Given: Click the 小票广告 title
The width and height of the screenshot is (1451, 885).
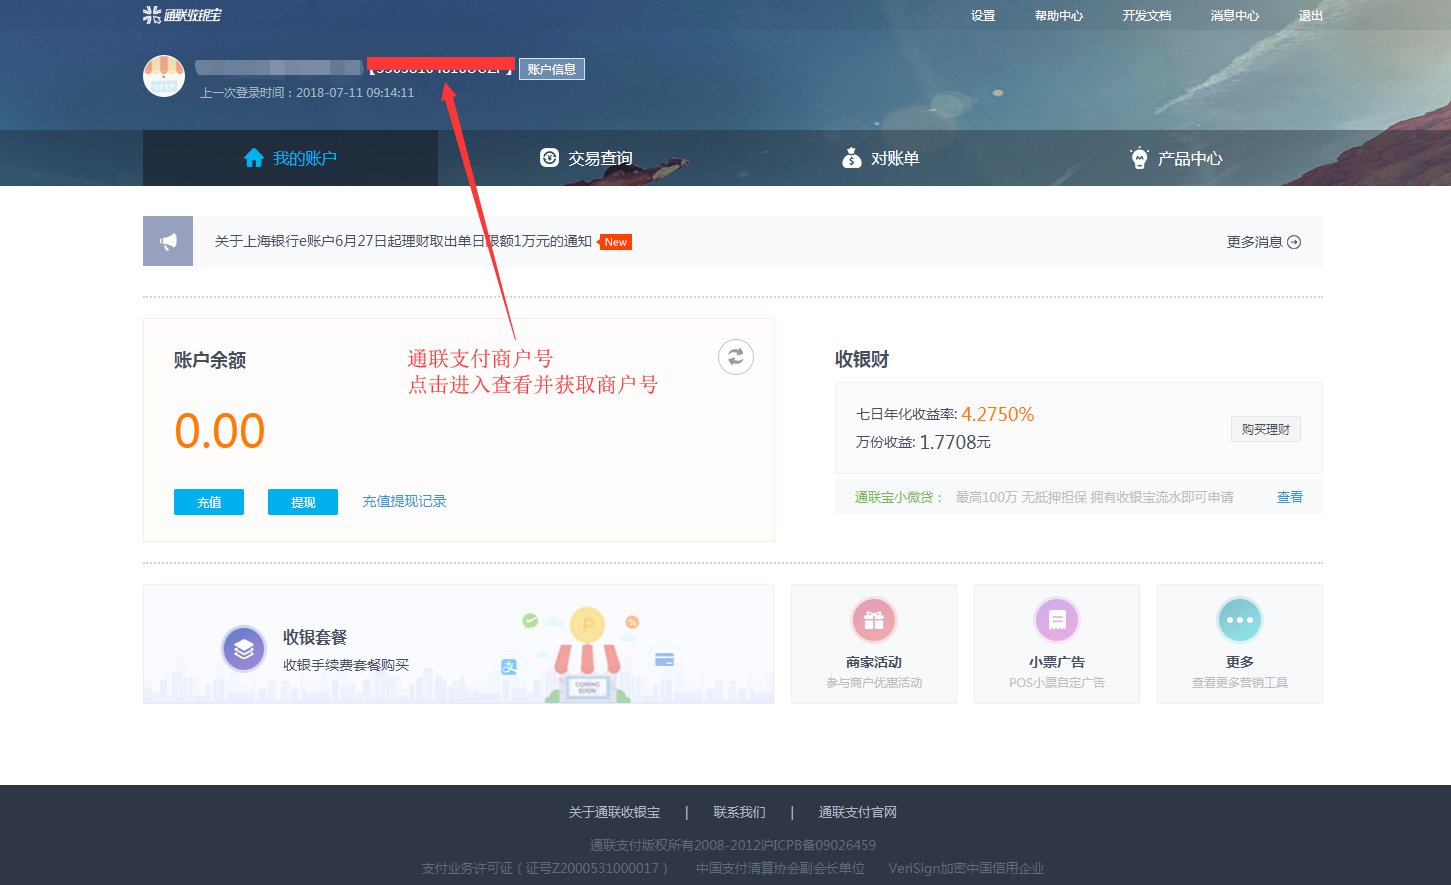Looking at the screenshot, I should 1057,662.
